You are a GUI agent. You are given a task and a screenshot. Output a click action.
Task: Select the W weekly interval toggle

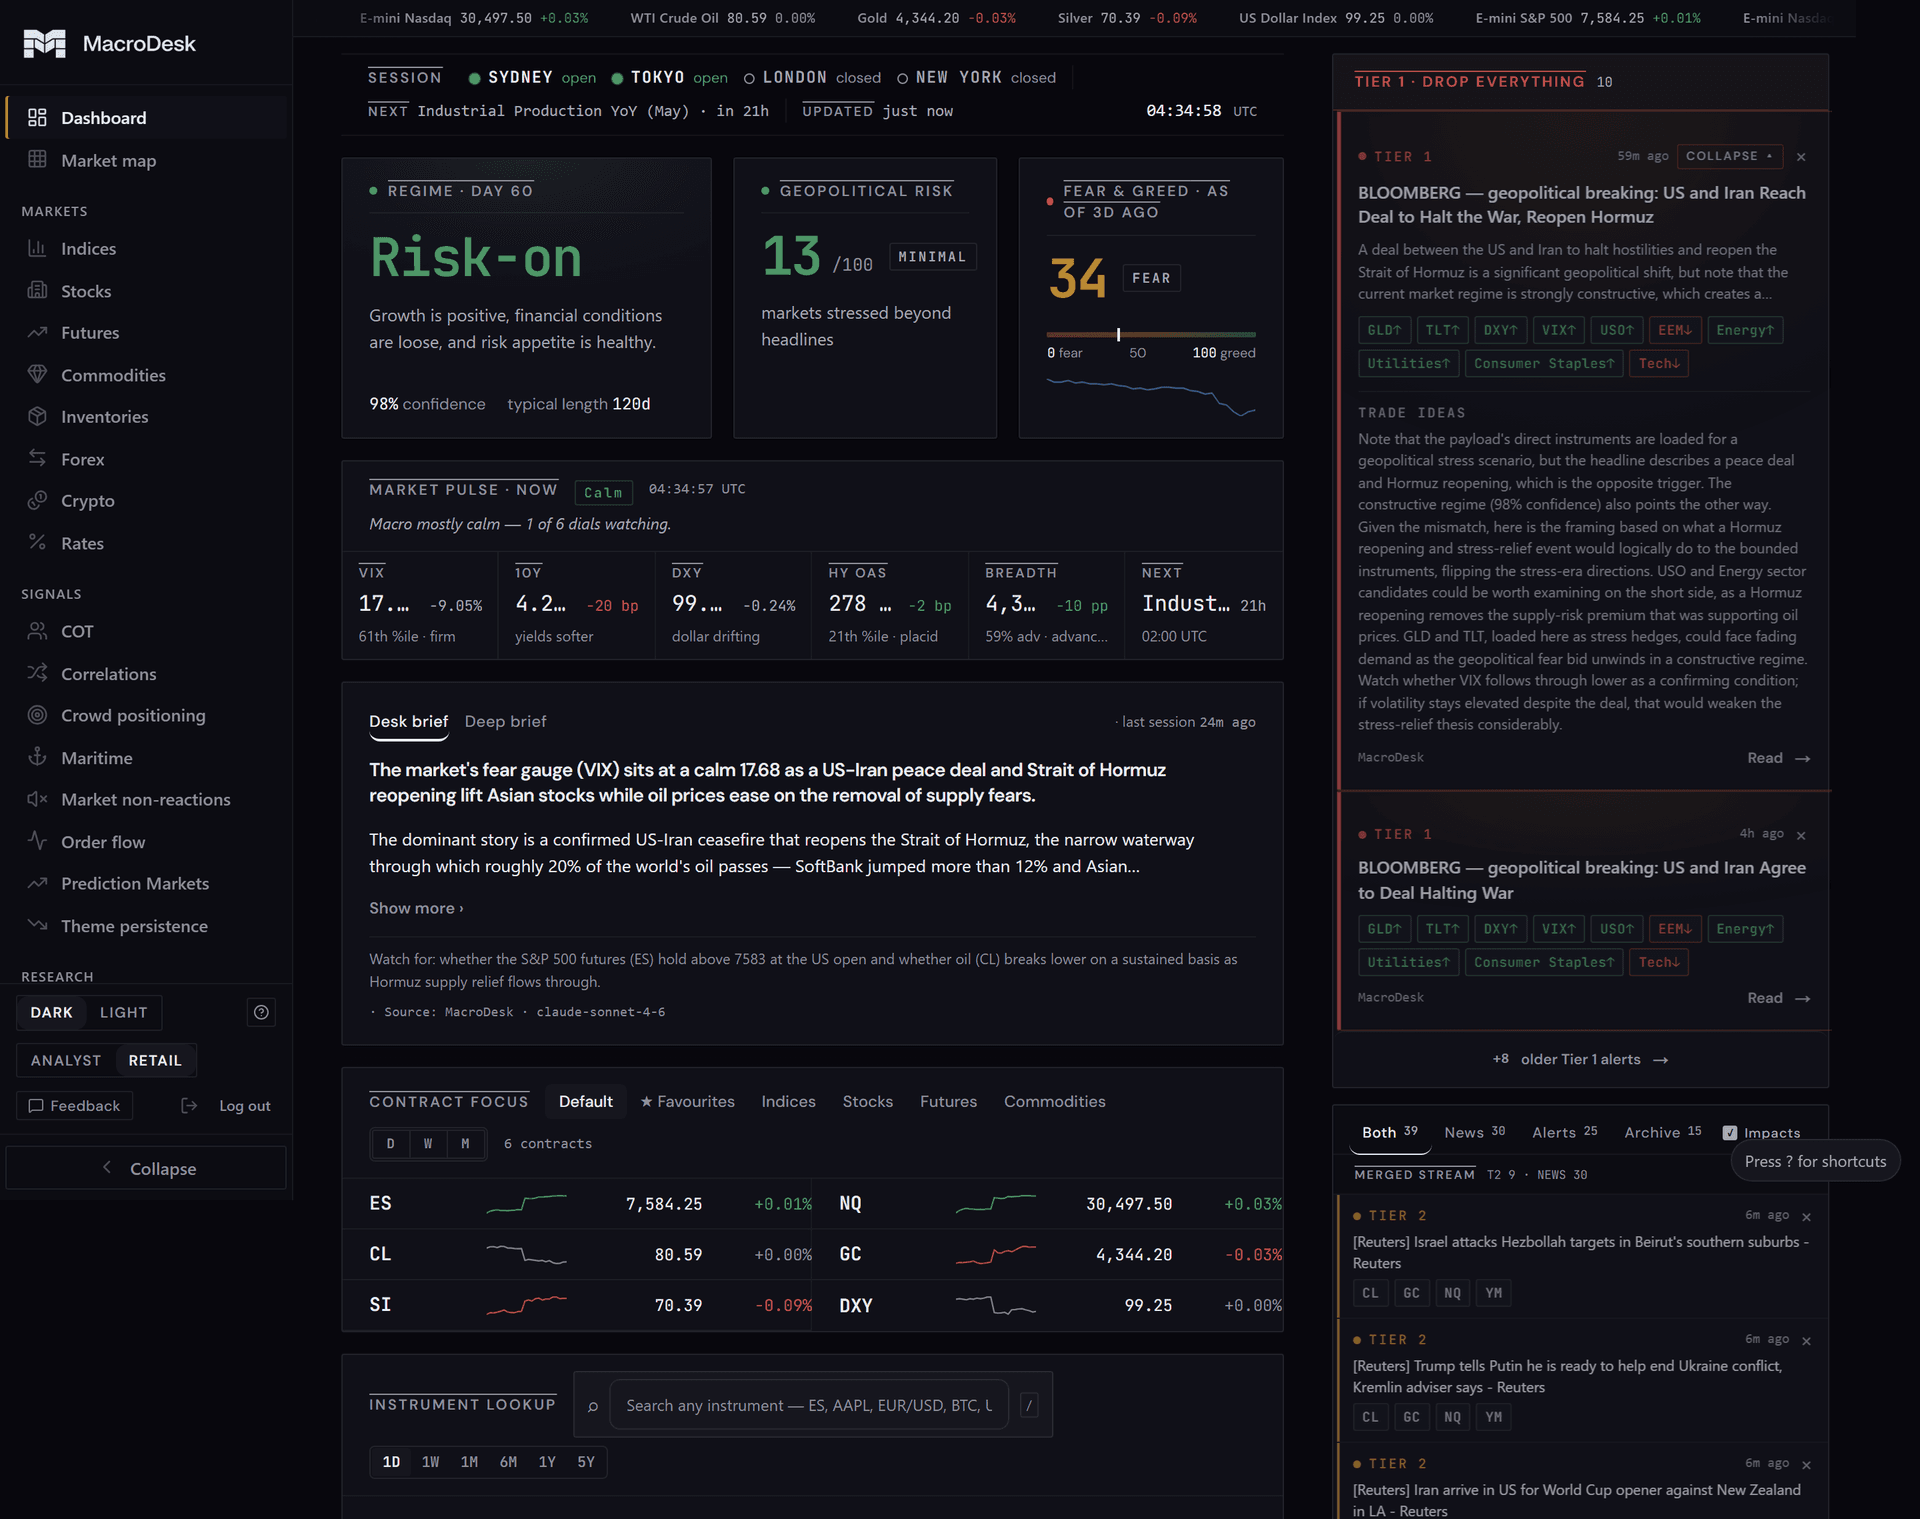tap(428, 1143)
